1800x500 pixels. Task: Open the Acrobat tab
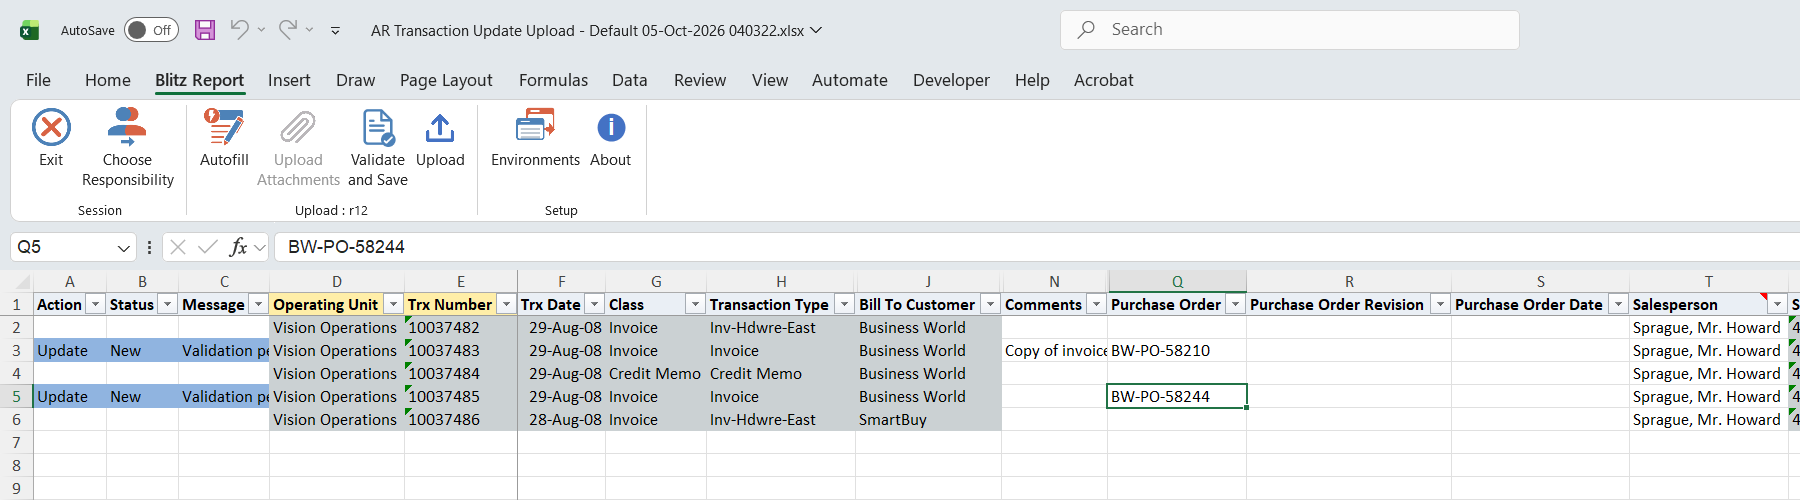[1104, 80]
